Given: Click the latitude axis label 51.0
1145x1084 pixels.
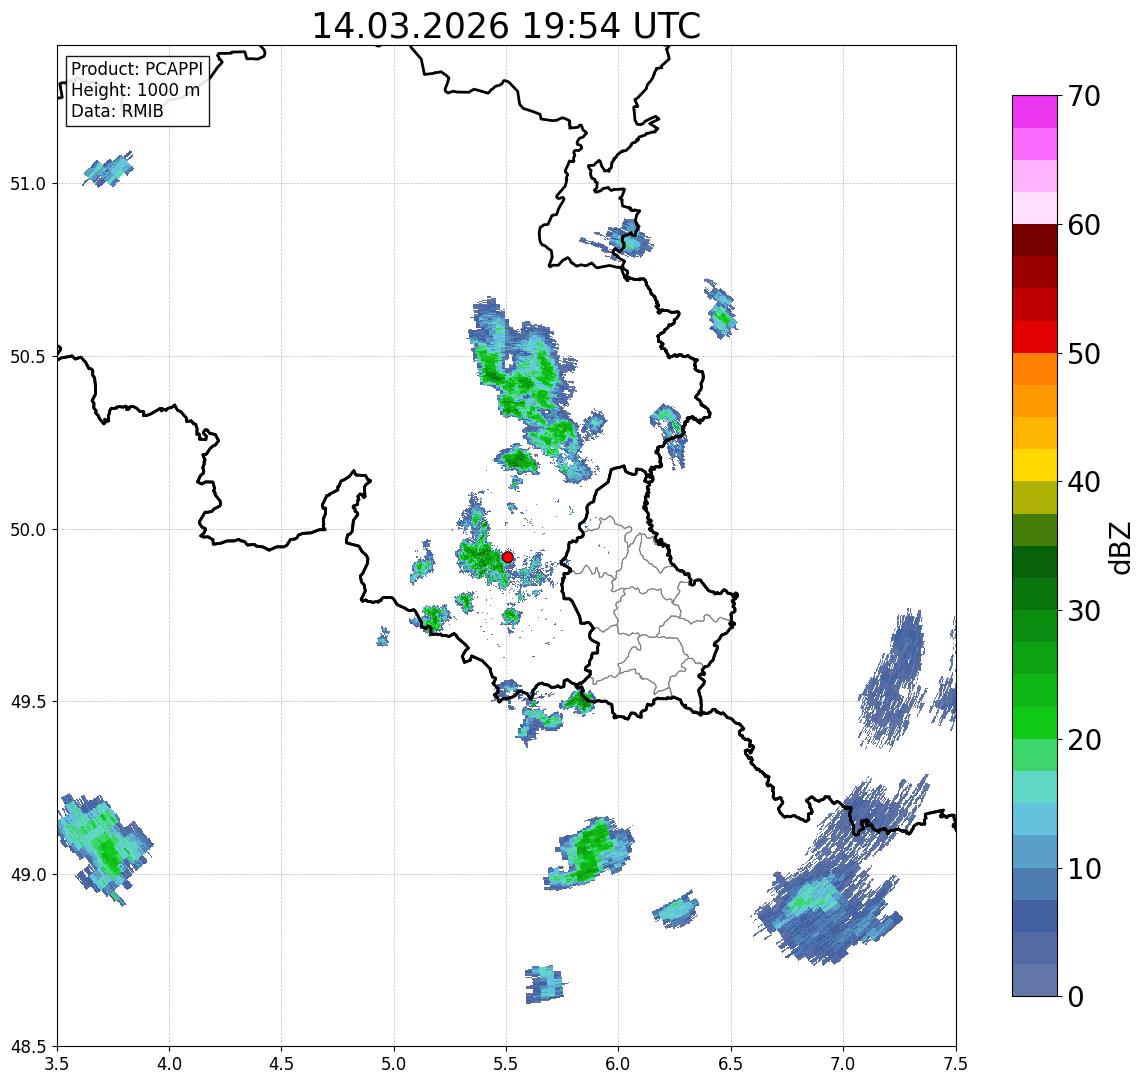Looking at the screenshot, I should tap(28, 183).
